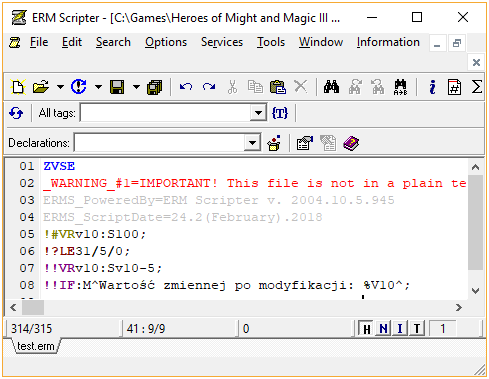Click line '!#VRv10:S100;'

pyautogui.click(x=95, y=234)
